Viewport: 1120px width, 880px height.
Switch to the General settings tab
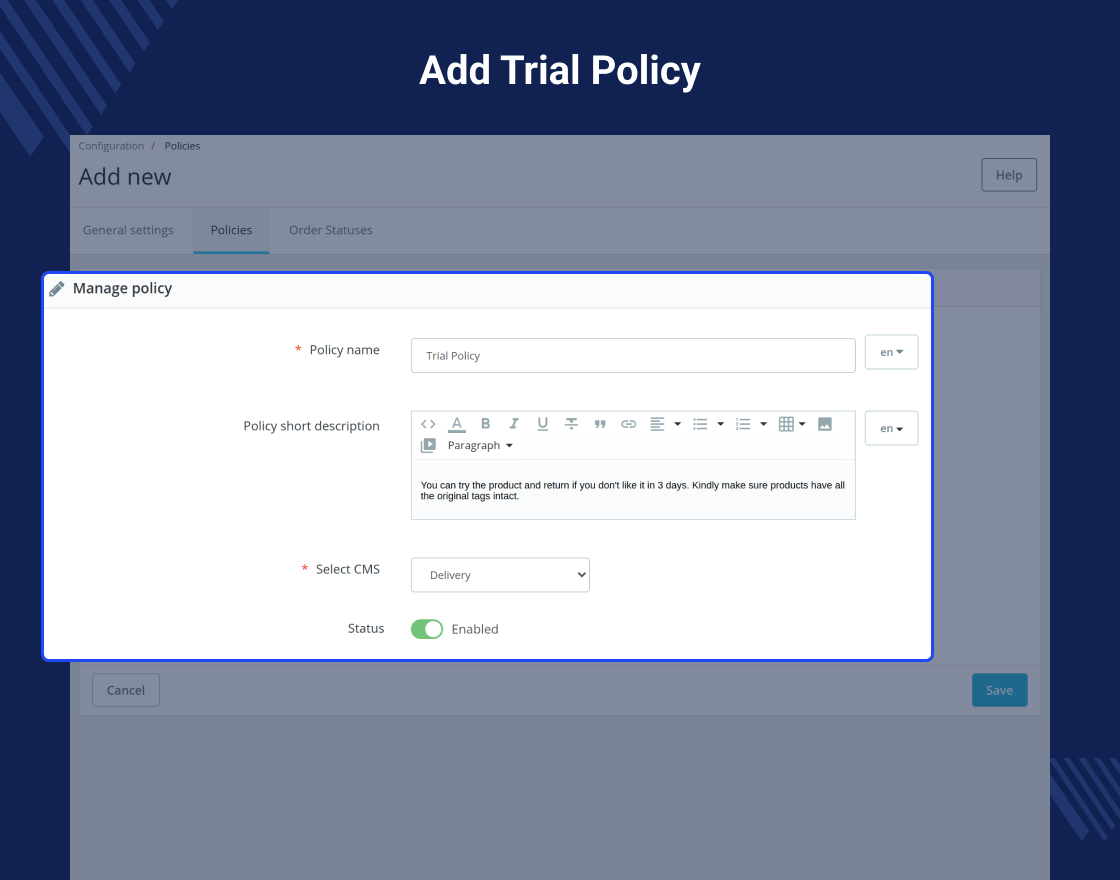click(x=128, y=230)
